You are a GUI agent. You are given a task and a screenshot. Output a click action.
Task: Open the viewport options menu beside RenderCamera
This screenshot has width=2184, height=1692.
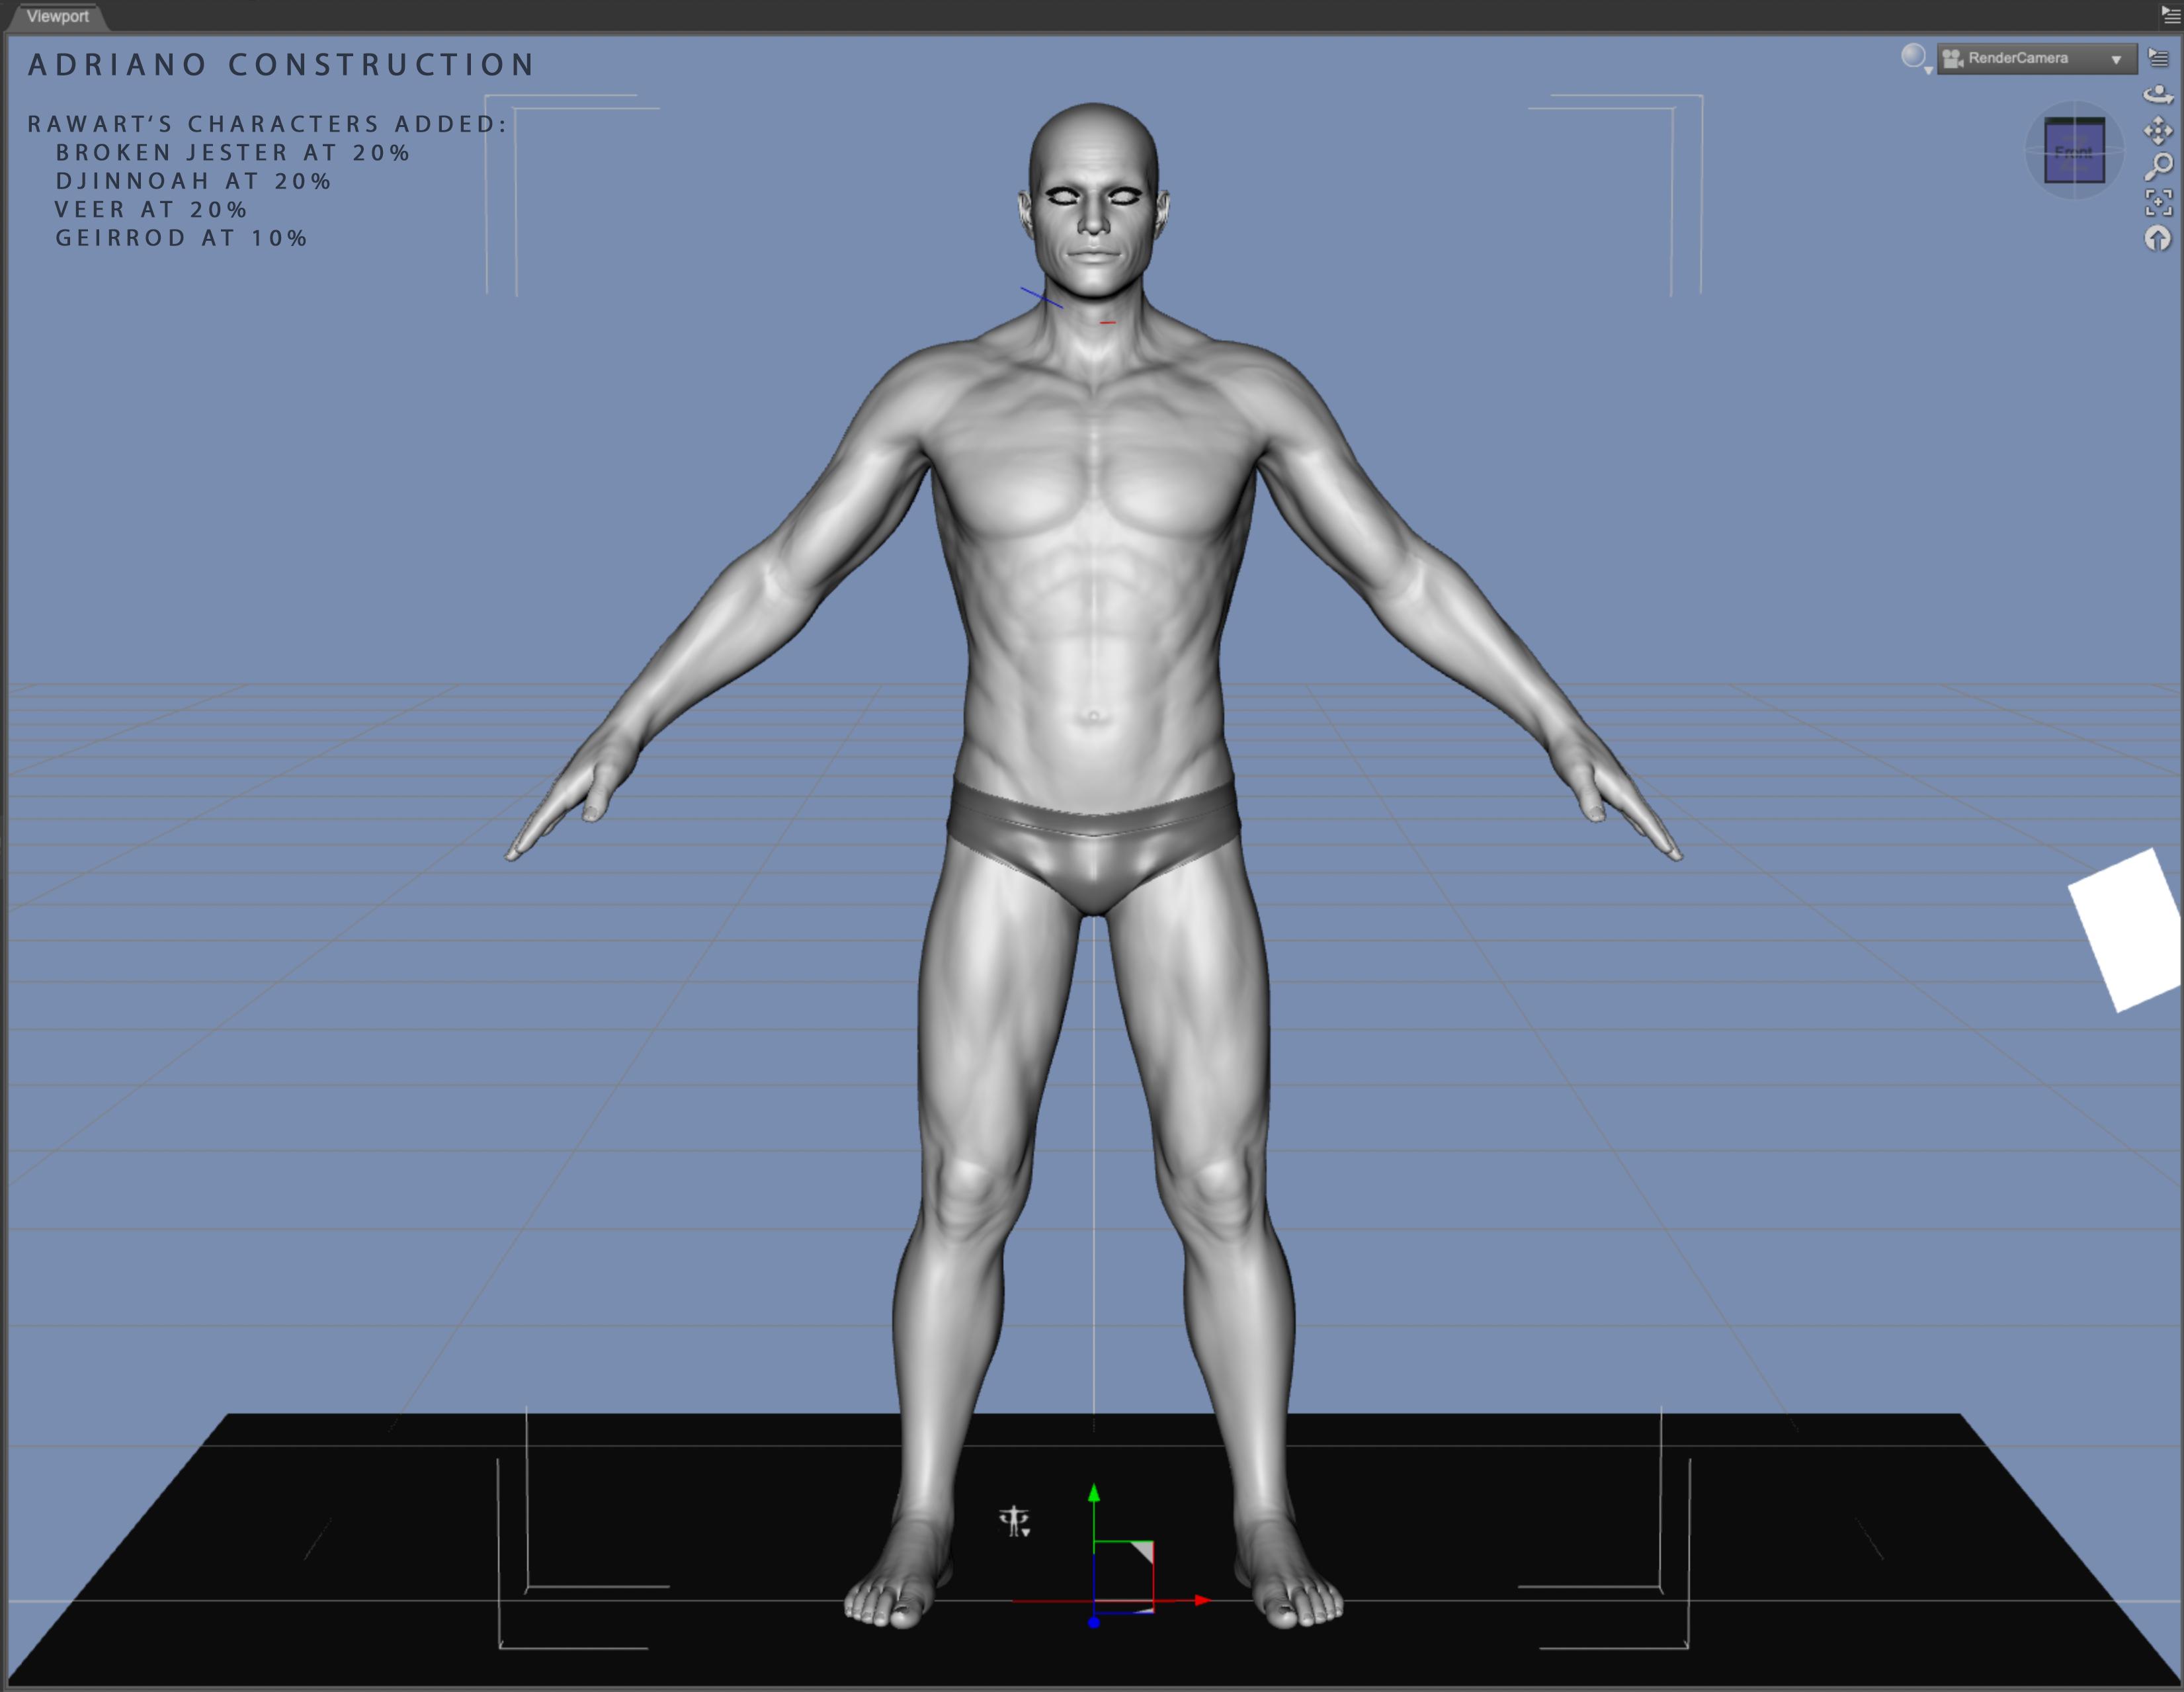[2158, 58]
